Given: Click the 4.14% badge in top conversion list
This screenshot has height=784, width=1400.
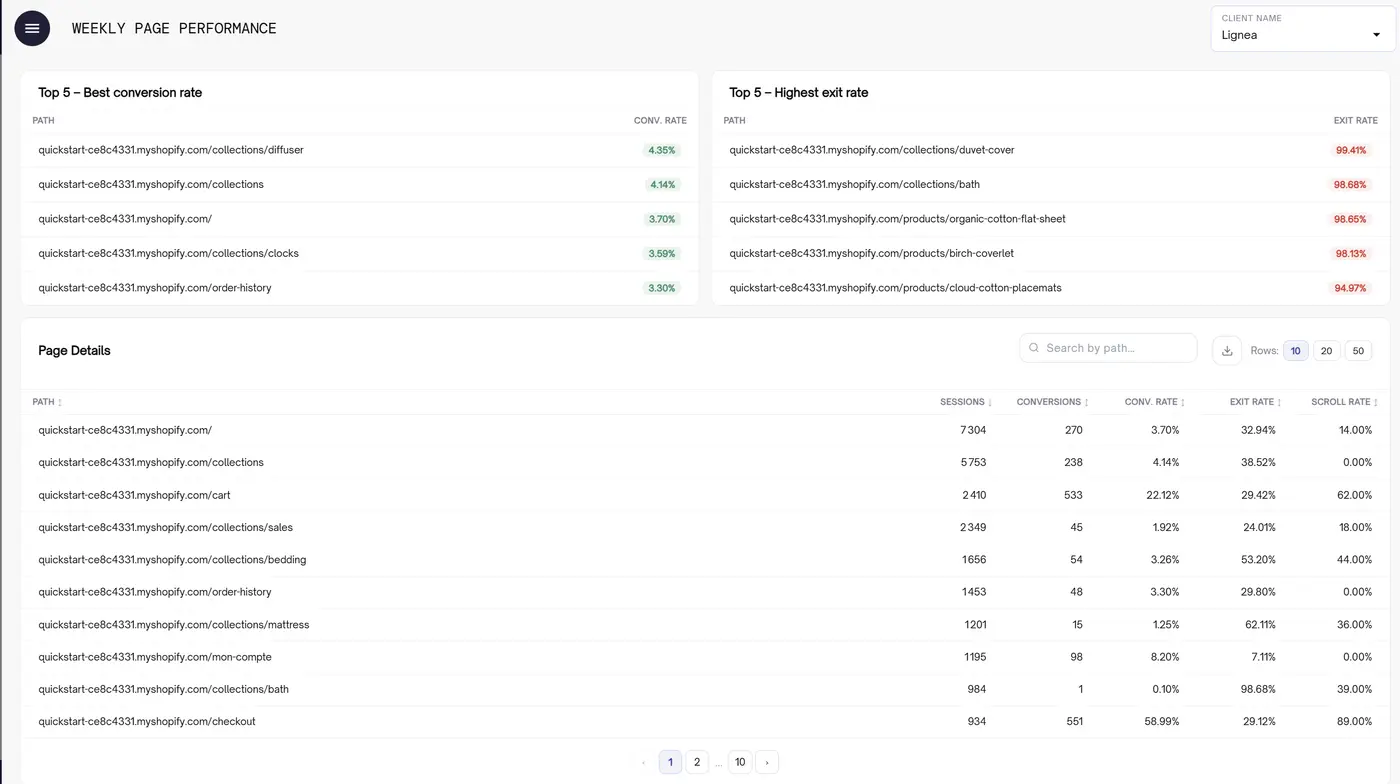Looking at the screenshot, I should 662,185.
